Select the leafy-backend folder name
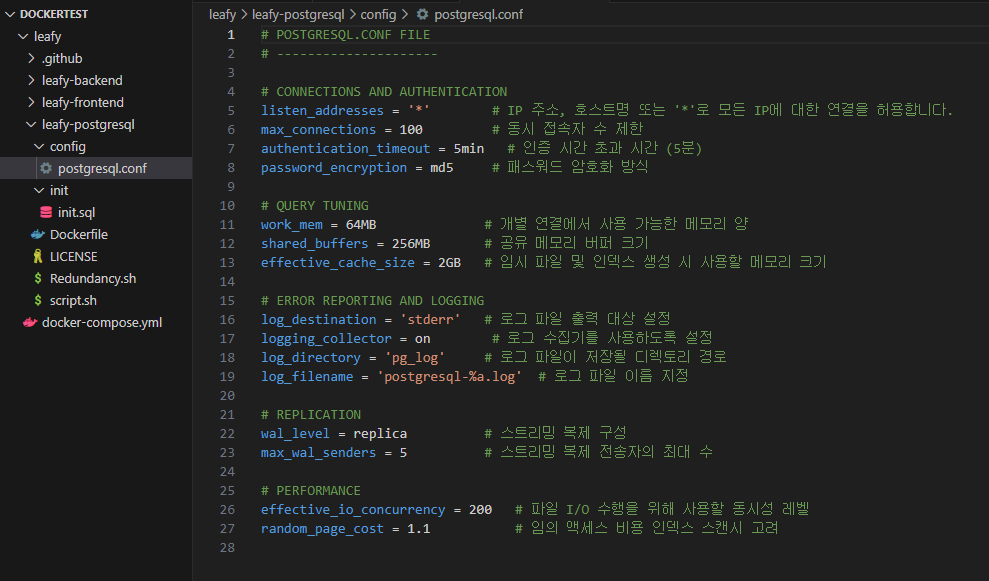 click(82, 81)
